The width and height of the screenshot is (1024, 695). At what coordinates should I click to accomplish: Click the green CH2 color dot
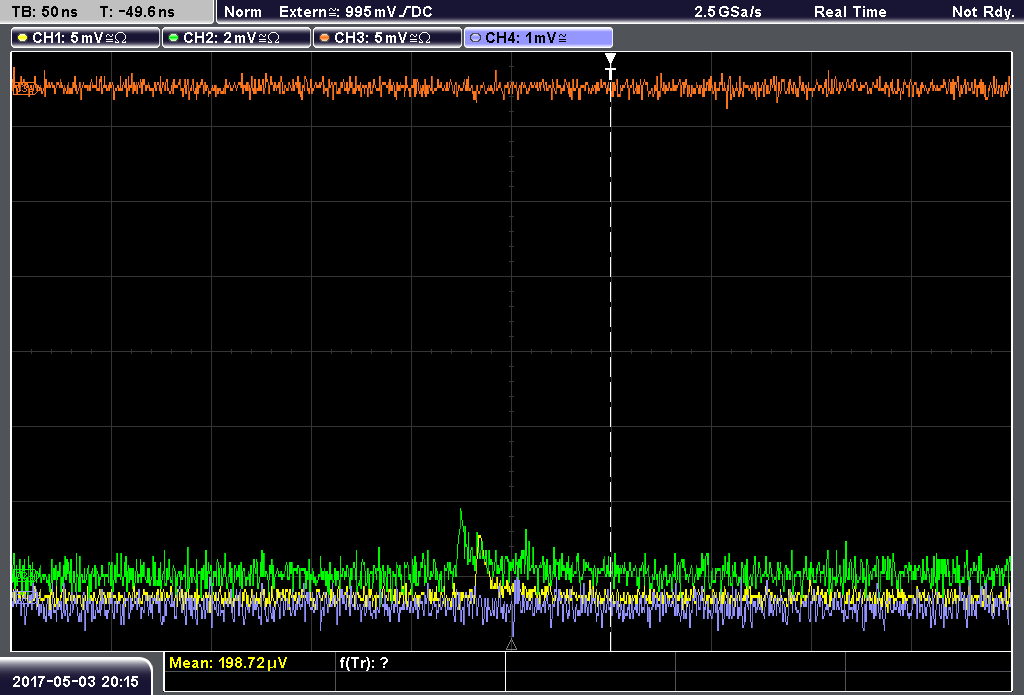174,38
